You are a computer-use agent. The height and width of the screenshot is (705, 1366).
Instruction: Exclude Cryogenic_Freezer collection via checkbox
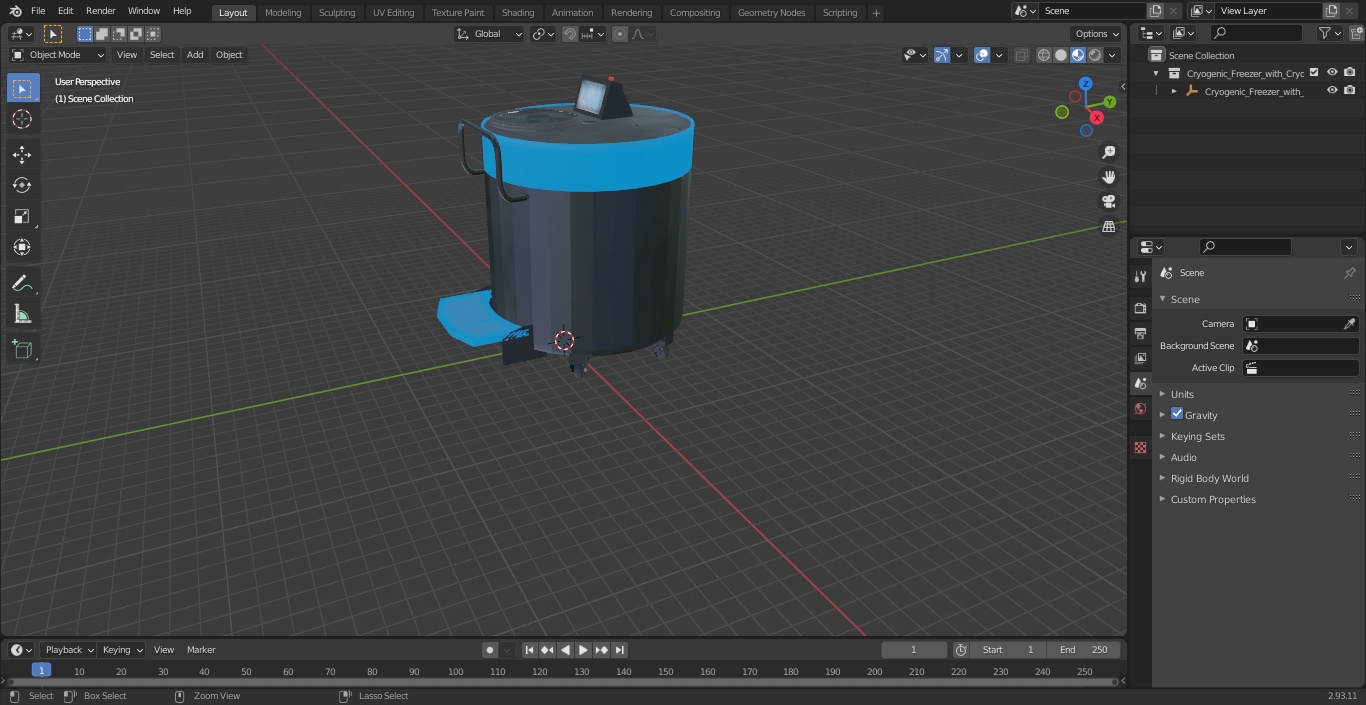(x=1314, y=72)
